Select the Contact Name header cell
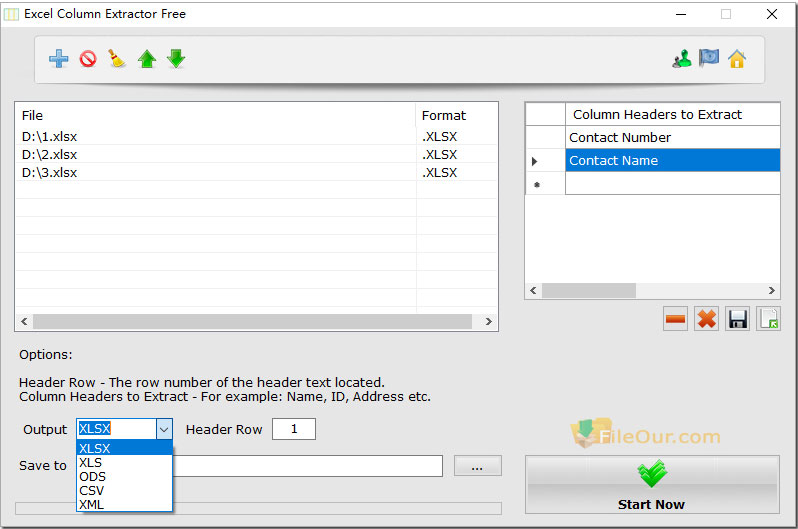 coord(672,160)
